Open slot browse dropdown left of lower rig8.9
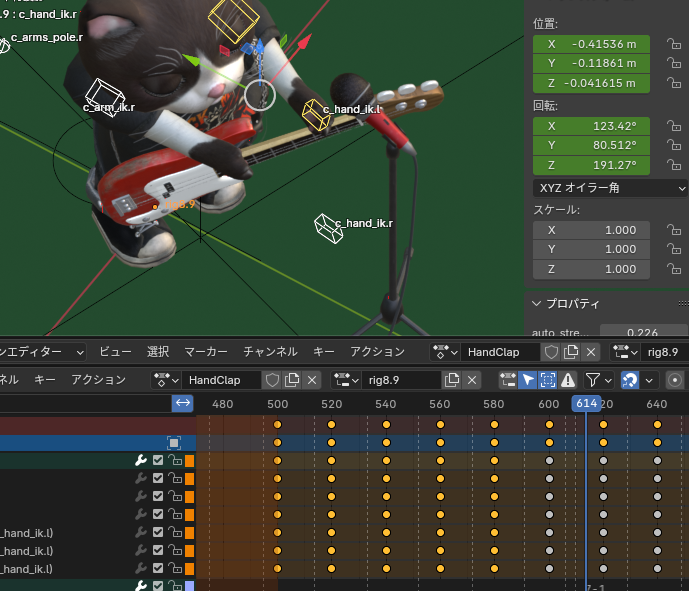Image resolution: width=689 pixels, height=591 pixels. [x=346, y=380]
